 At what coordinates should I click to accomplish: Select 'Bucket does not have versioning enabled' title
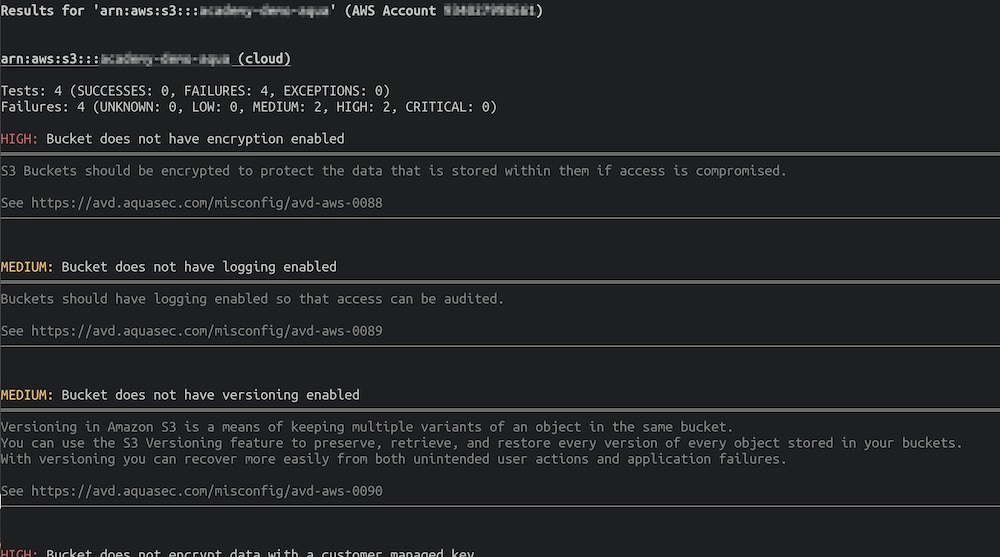pyautogui.click(x=210, y=396)
